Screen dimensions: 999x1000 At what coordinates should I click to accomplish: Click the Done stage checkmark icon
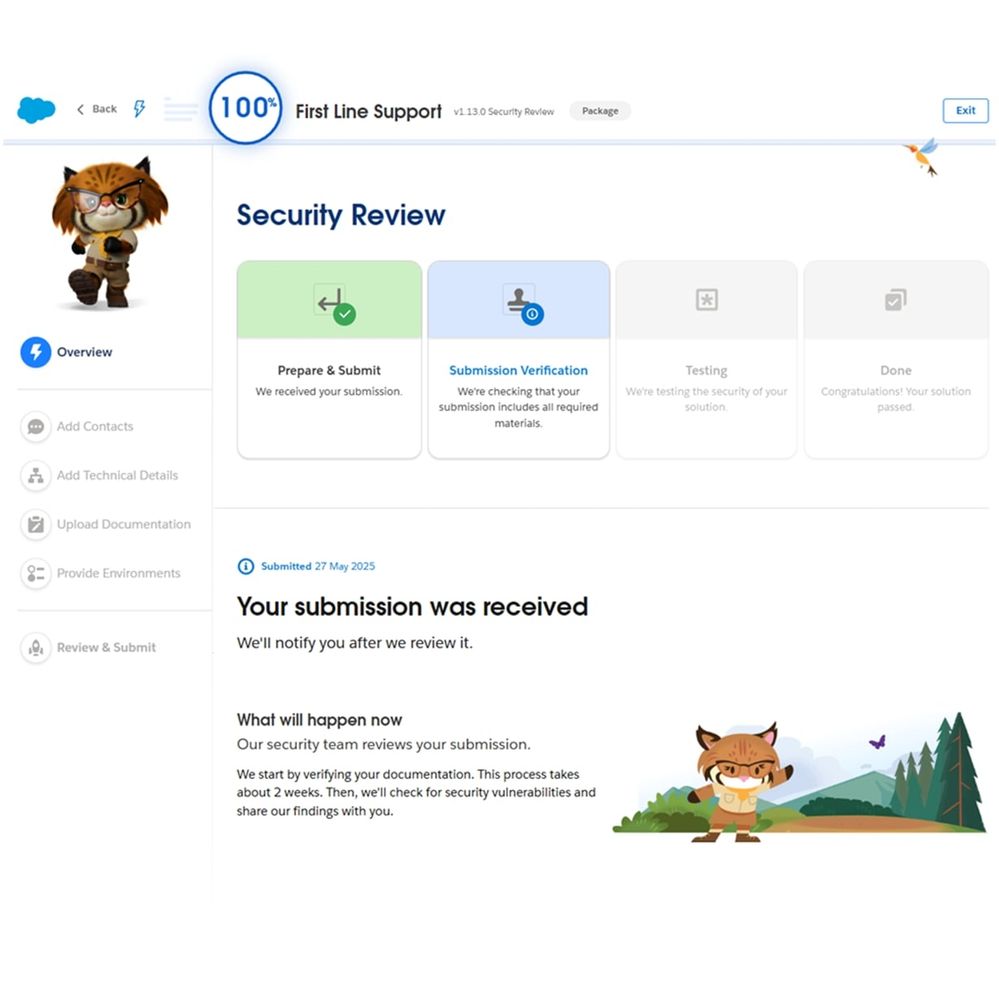coord(895,300)
